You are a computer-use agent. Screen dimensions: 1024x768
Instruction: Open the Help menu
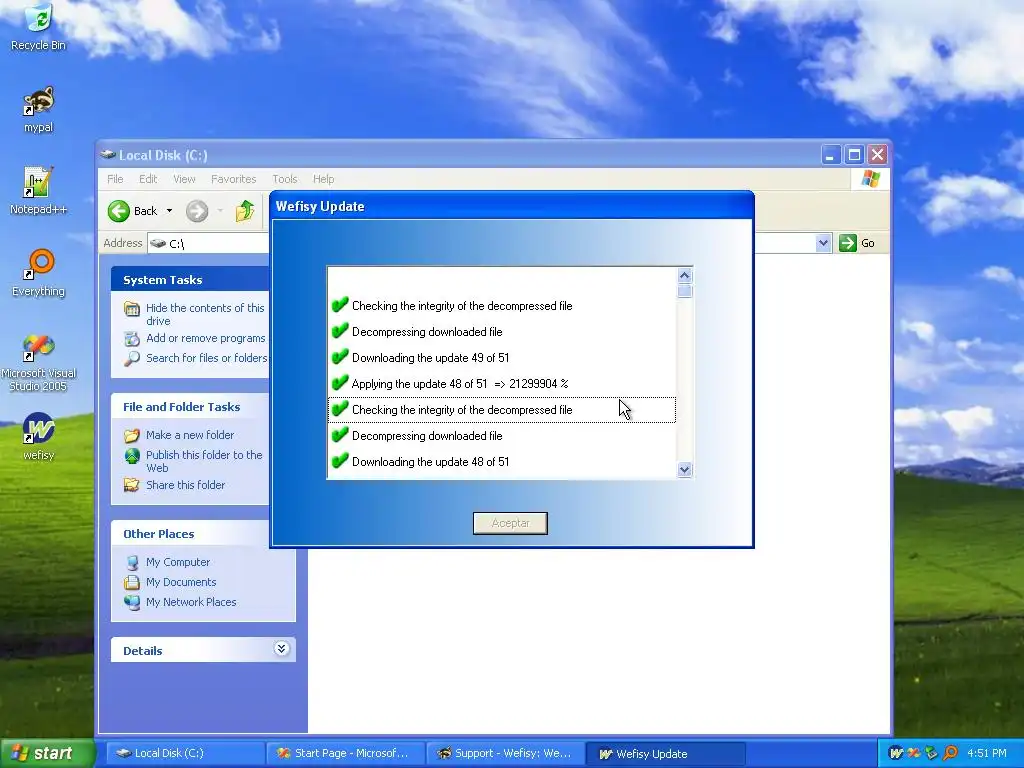pos(323,179)
